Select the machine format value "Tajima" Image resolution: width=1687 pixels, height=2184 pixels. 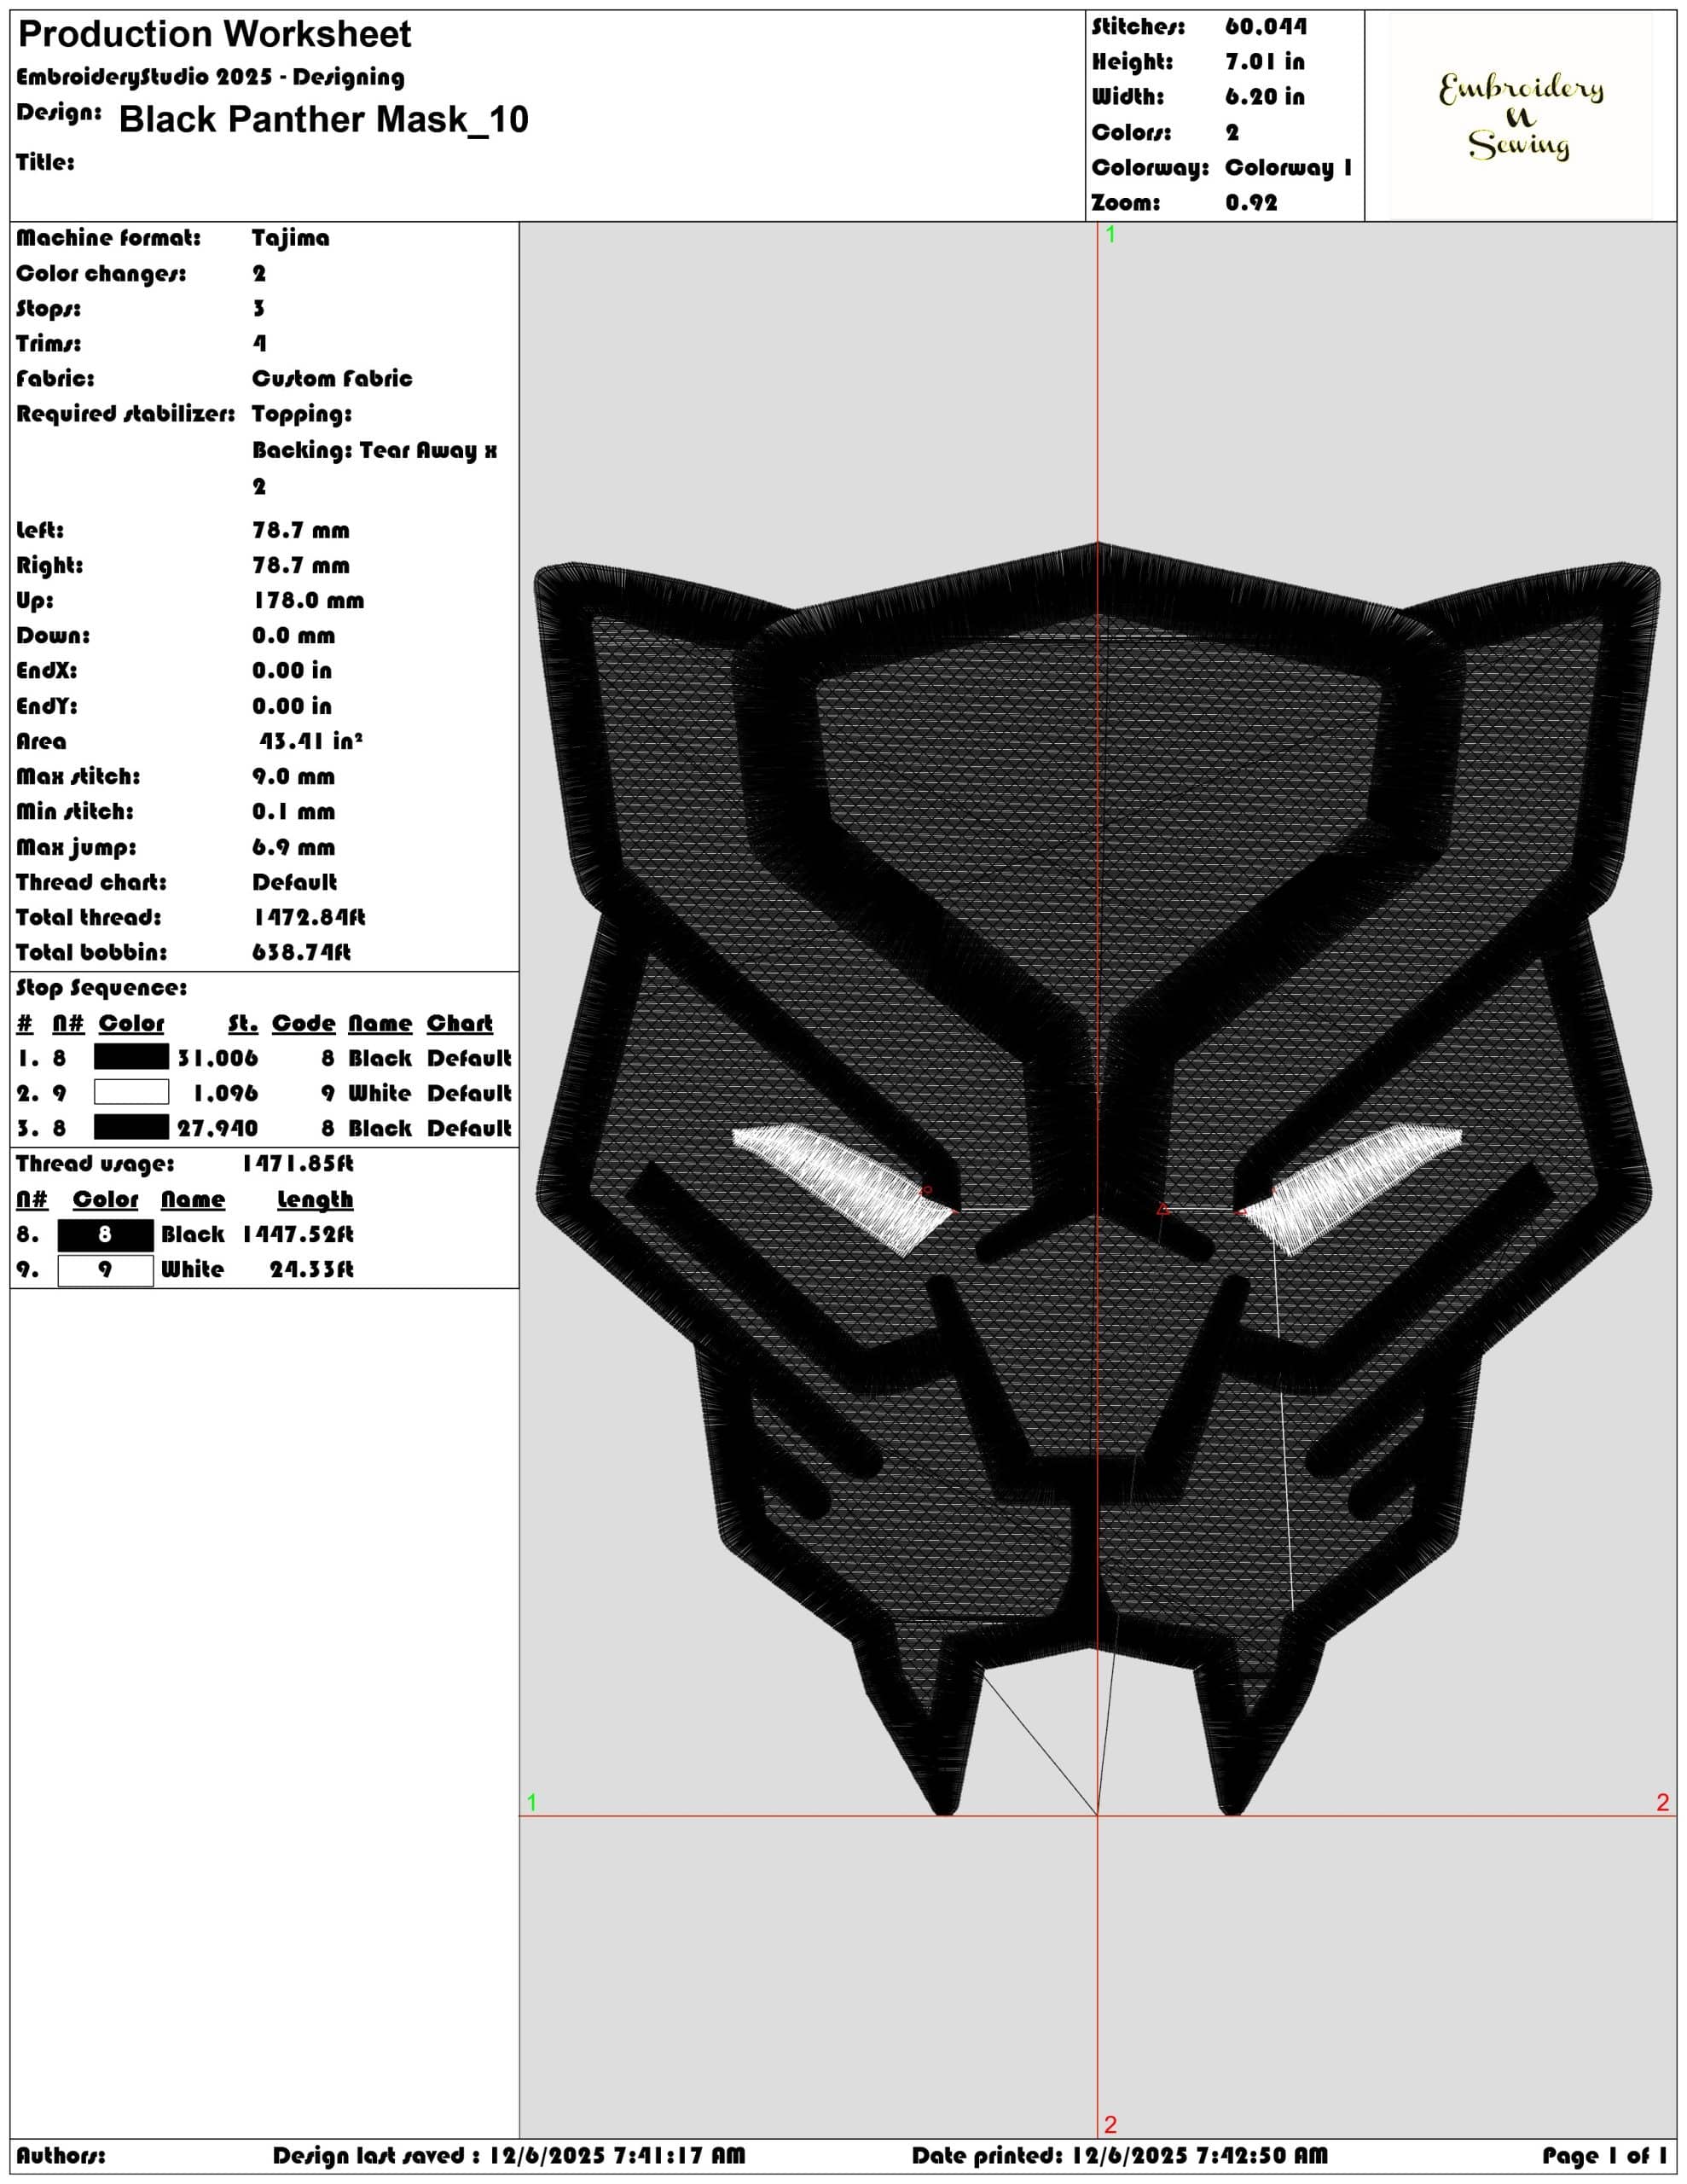click(290, 238)
